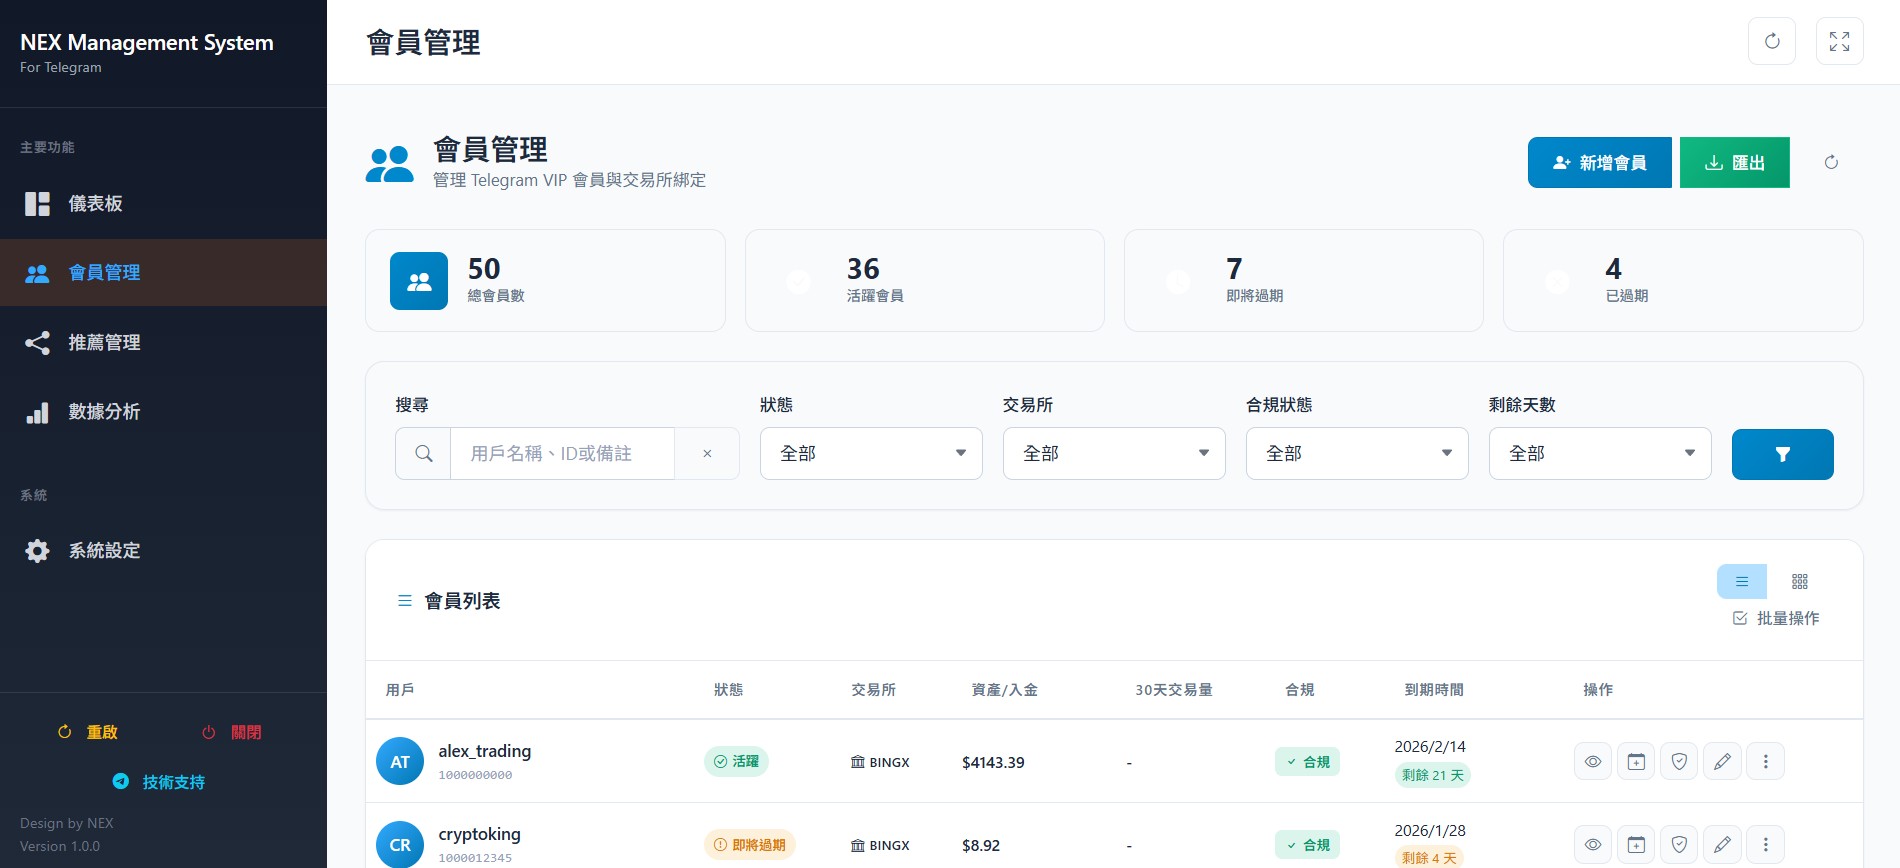Click the refresh icon in top header

[x=1771, y=41]
